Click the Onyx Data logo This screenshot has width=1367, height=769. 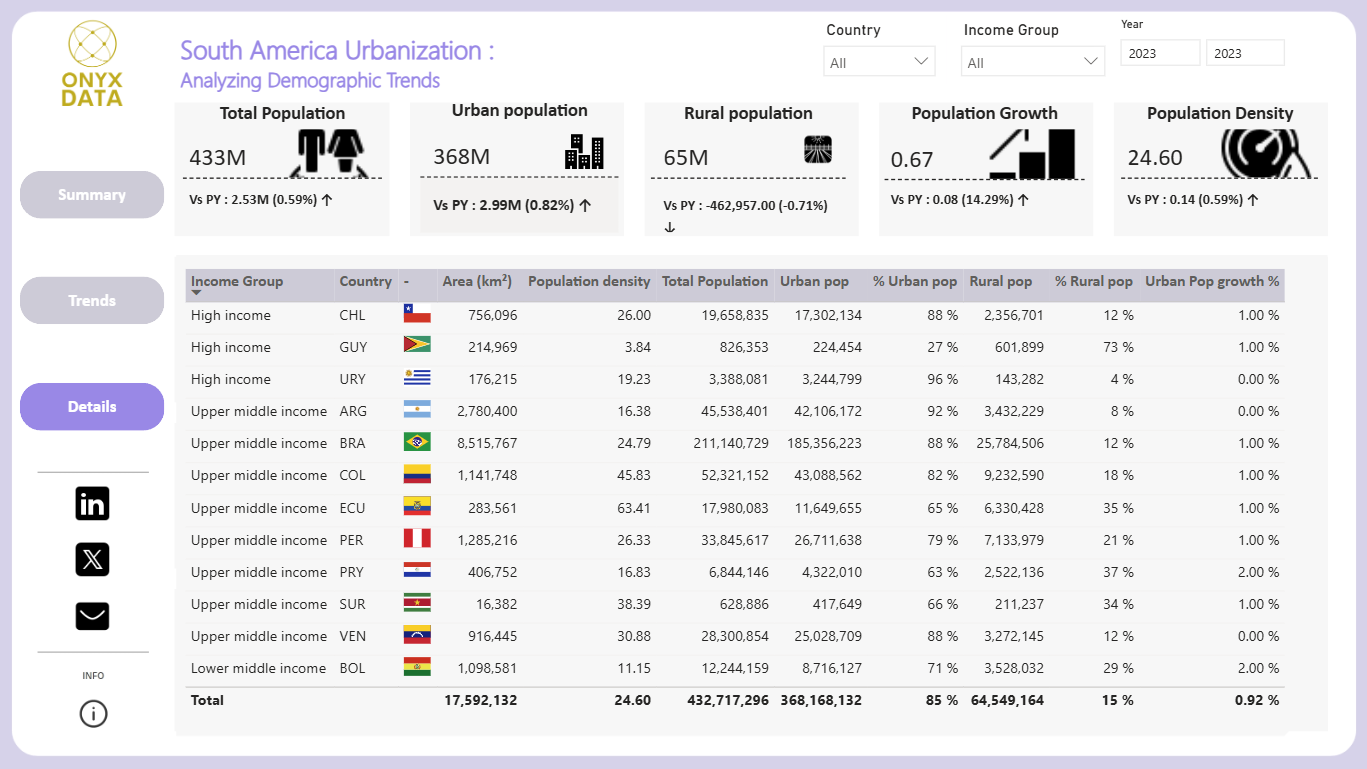92,64
